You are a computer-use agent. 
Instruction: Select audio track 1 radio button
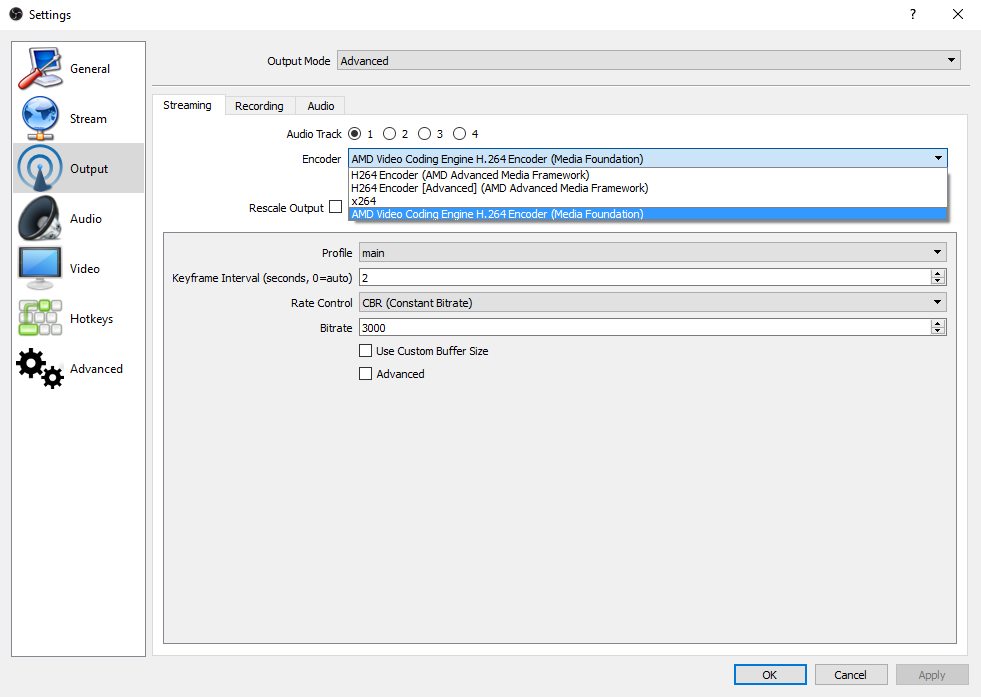tap(355, 133)
